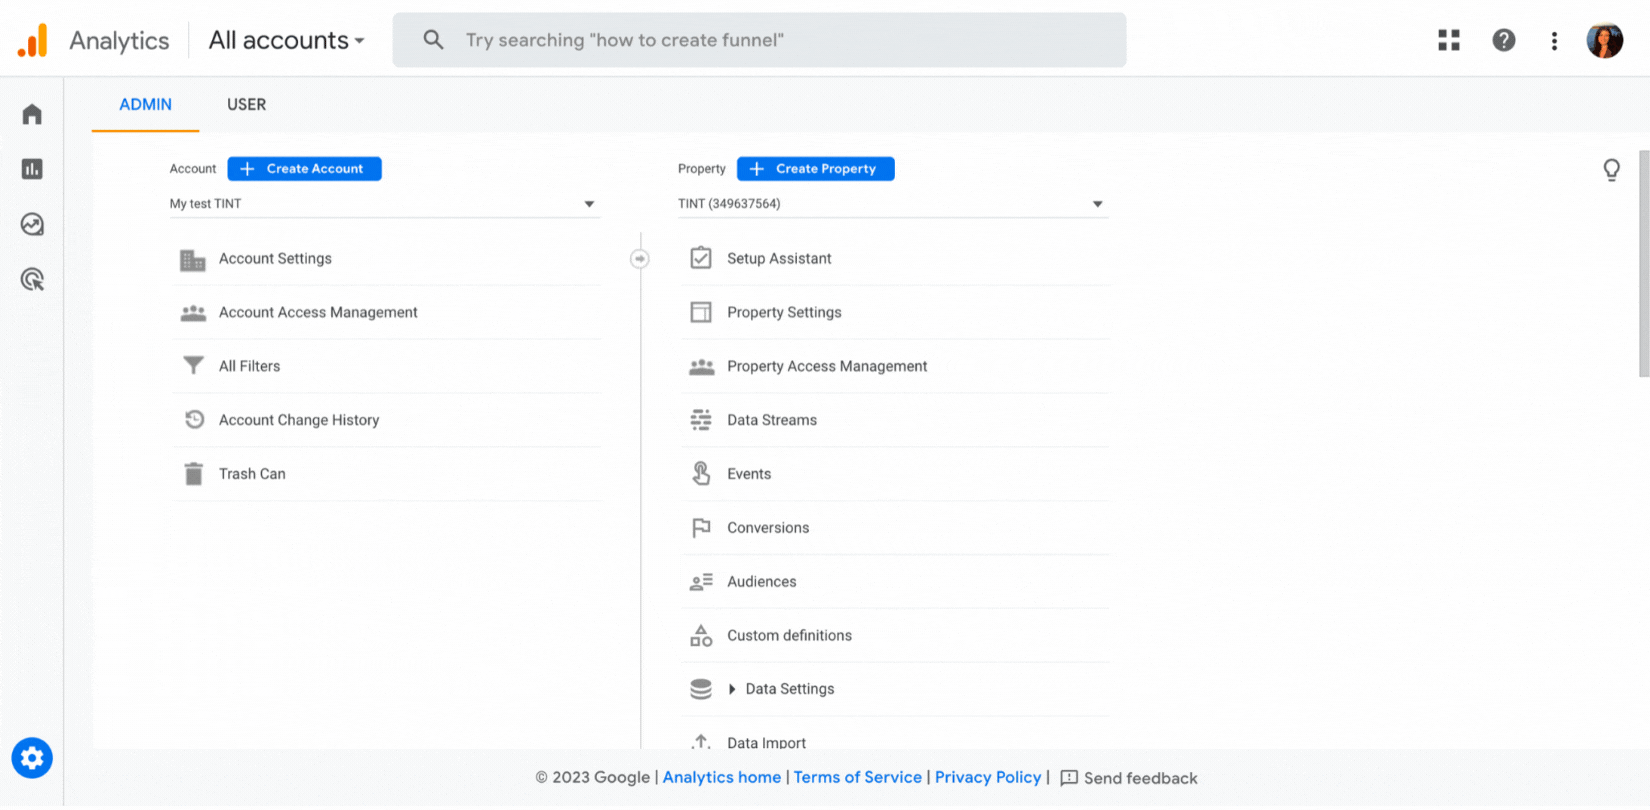The image size is (1650, 810).
Task: Open Trash Can text entry
Action: tap(252, 474)
